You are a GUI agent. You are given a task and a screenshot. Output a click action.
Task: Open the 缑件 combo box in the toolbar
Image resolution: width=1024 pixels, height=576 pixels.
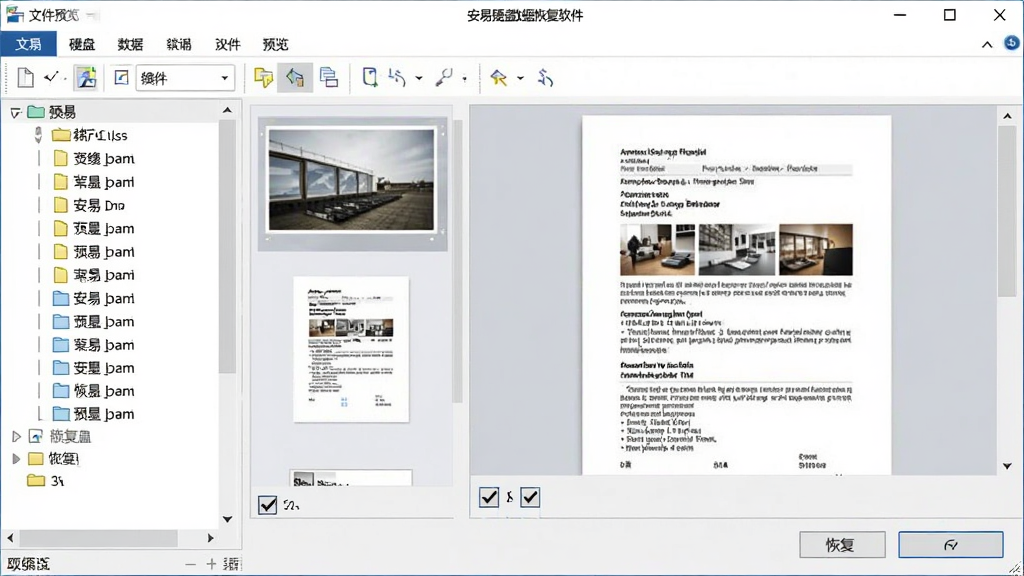185,78
